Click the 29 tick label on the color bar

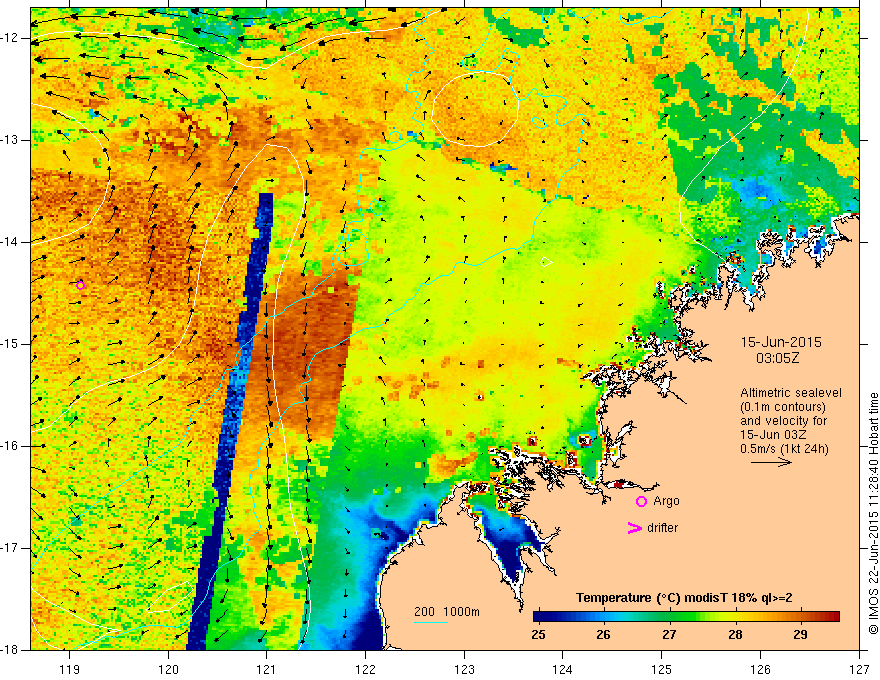800,635
